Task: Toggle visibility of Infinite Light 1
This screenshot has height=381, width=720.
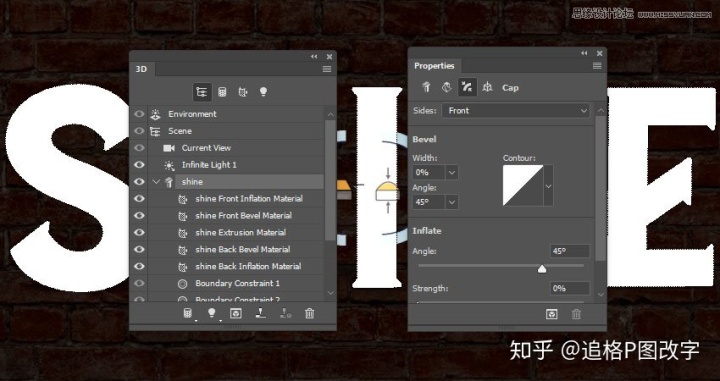Action: click(x=139, y=165)
